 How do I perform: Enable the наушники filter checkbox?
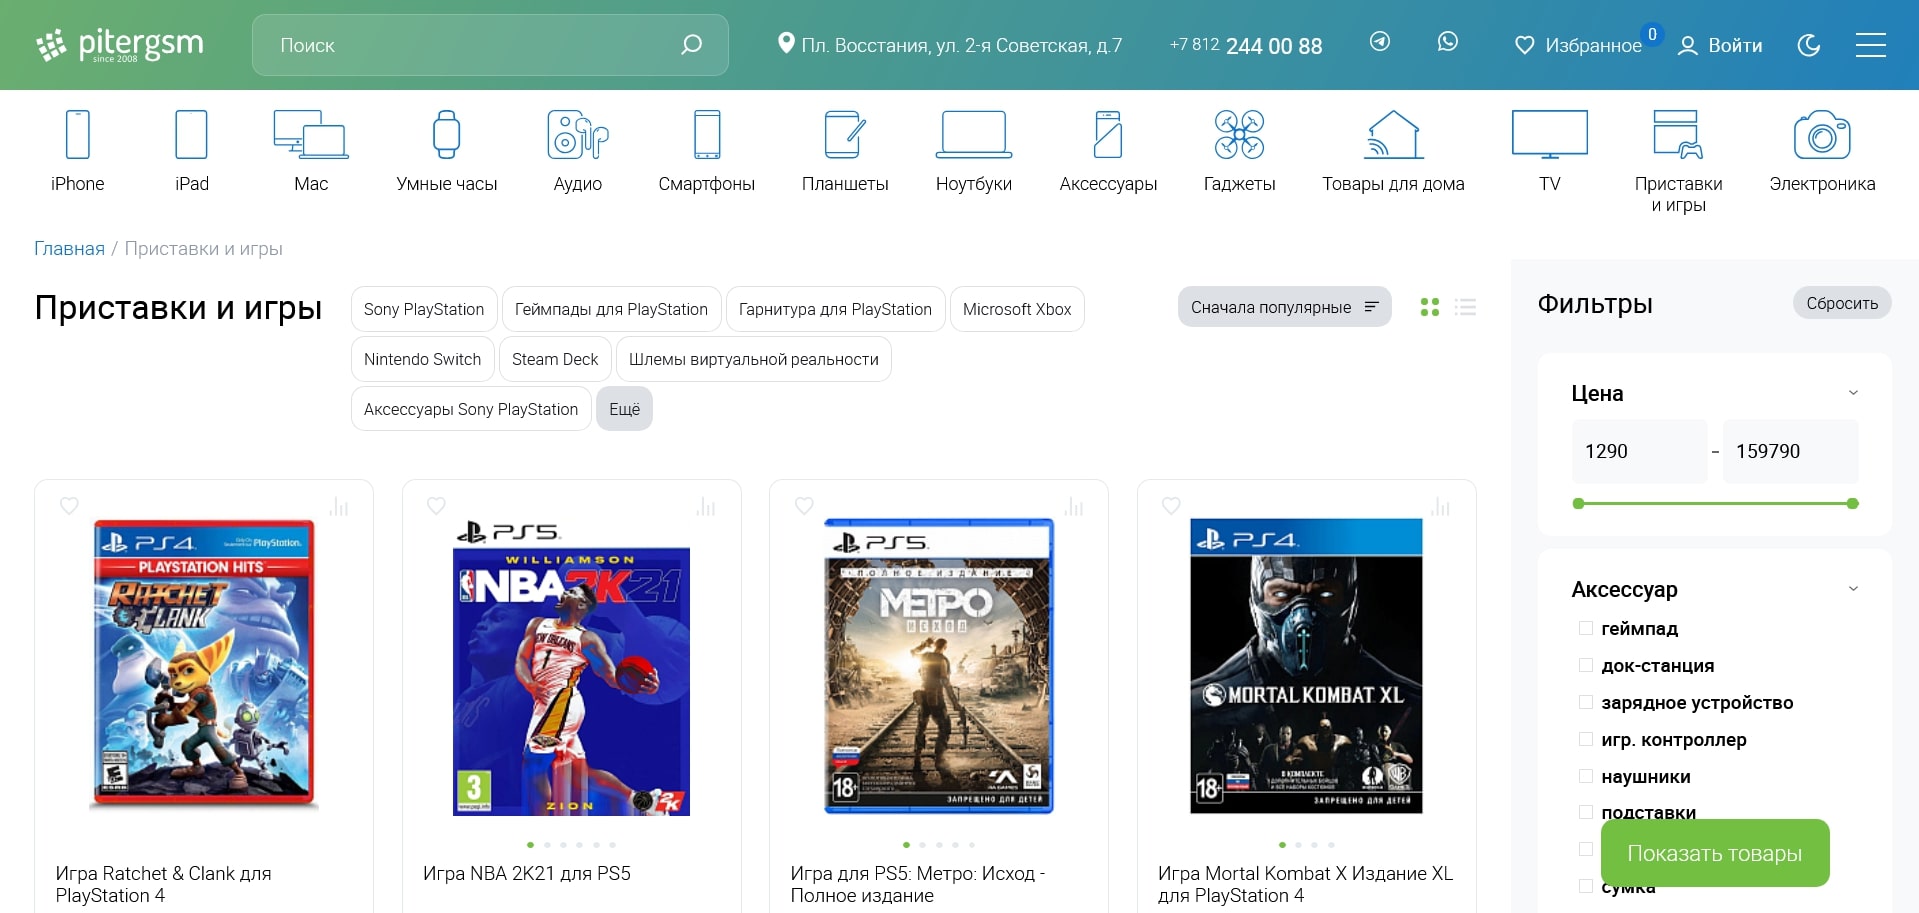1585,776
